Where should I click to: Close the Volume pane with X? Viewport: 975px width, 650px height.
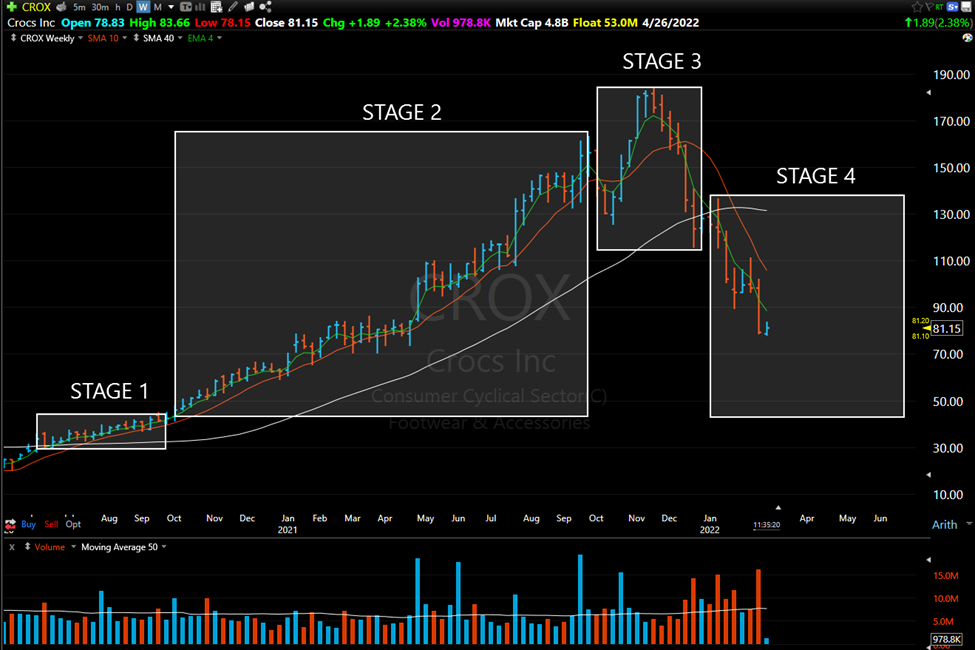tap(12, 547)
